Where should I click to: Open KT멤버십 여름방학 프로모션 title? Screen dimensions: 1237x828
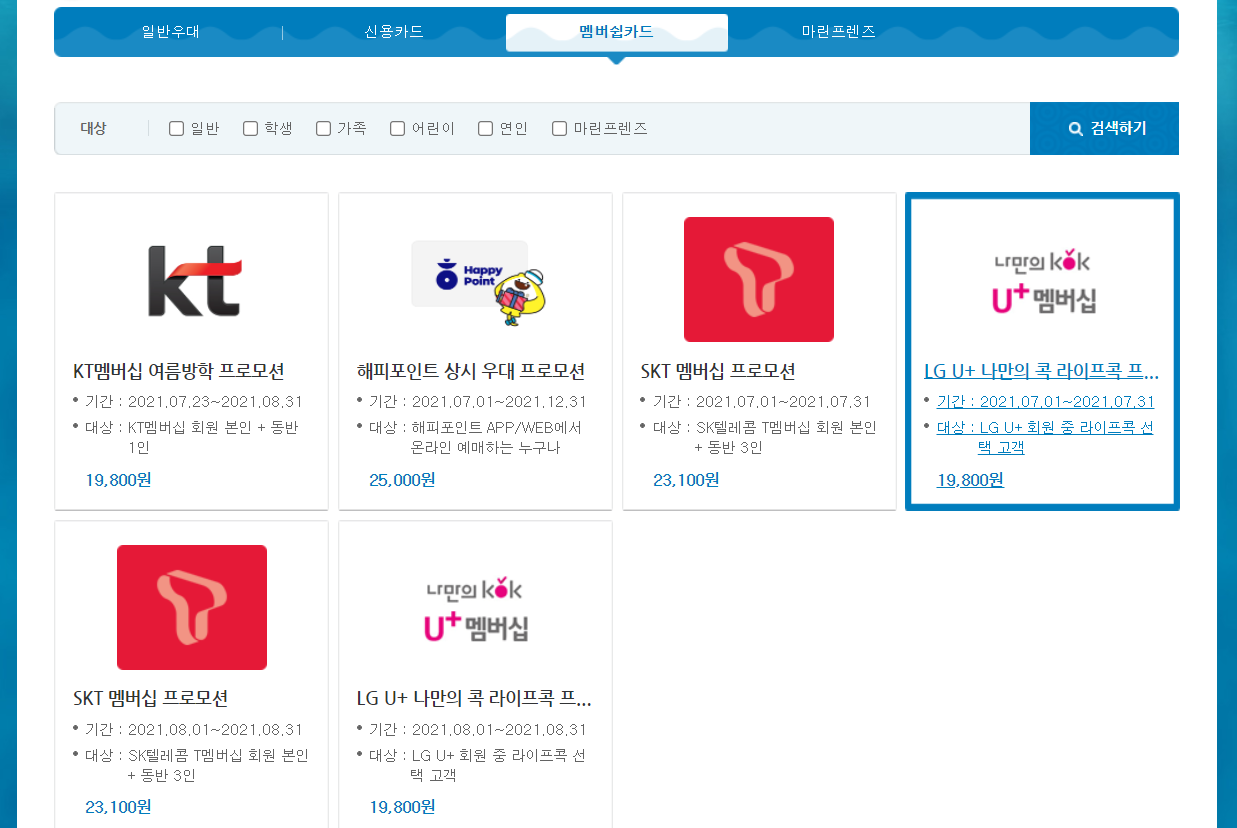click(x=179, y=371)
